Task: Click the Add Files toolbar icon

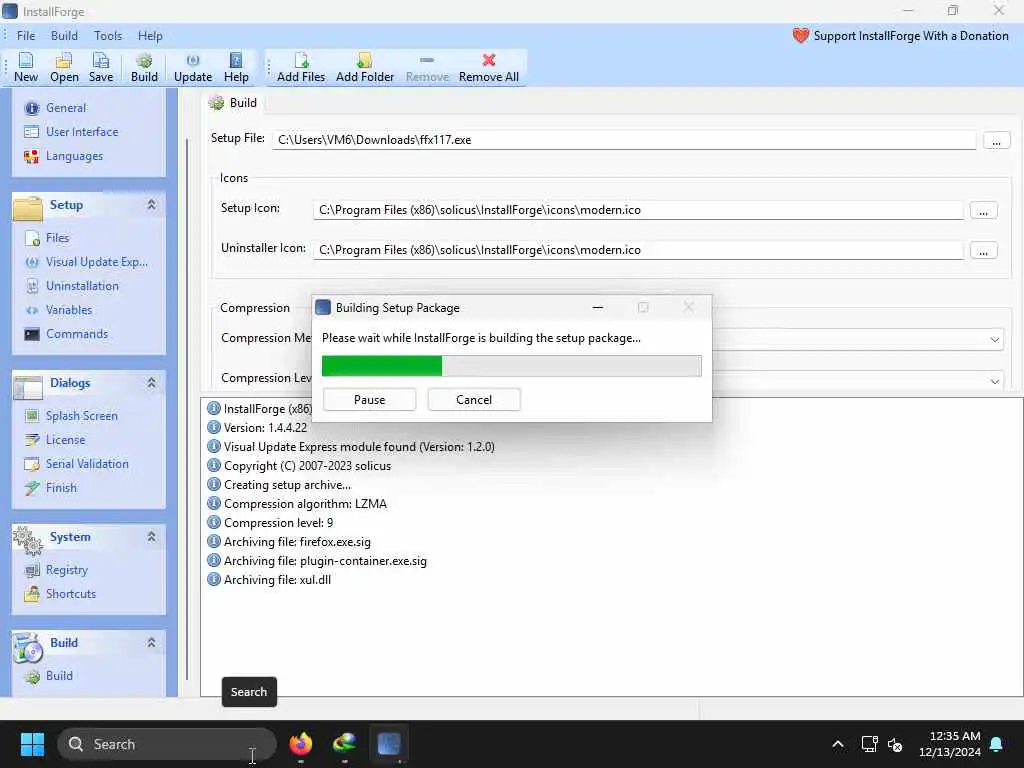Action: coord(300,67)
